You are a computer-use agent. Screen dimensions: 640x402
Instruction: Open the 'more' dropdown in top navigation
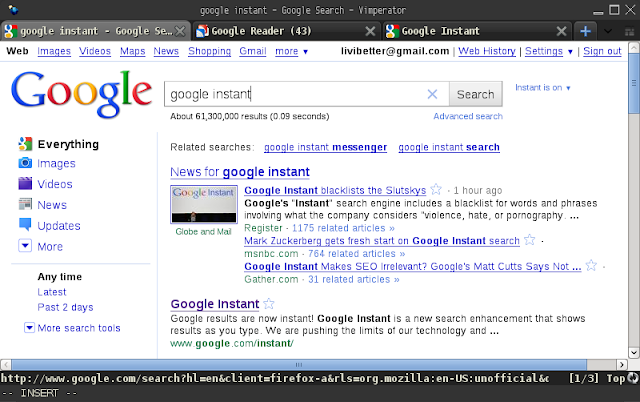click(x=291, y=51)
